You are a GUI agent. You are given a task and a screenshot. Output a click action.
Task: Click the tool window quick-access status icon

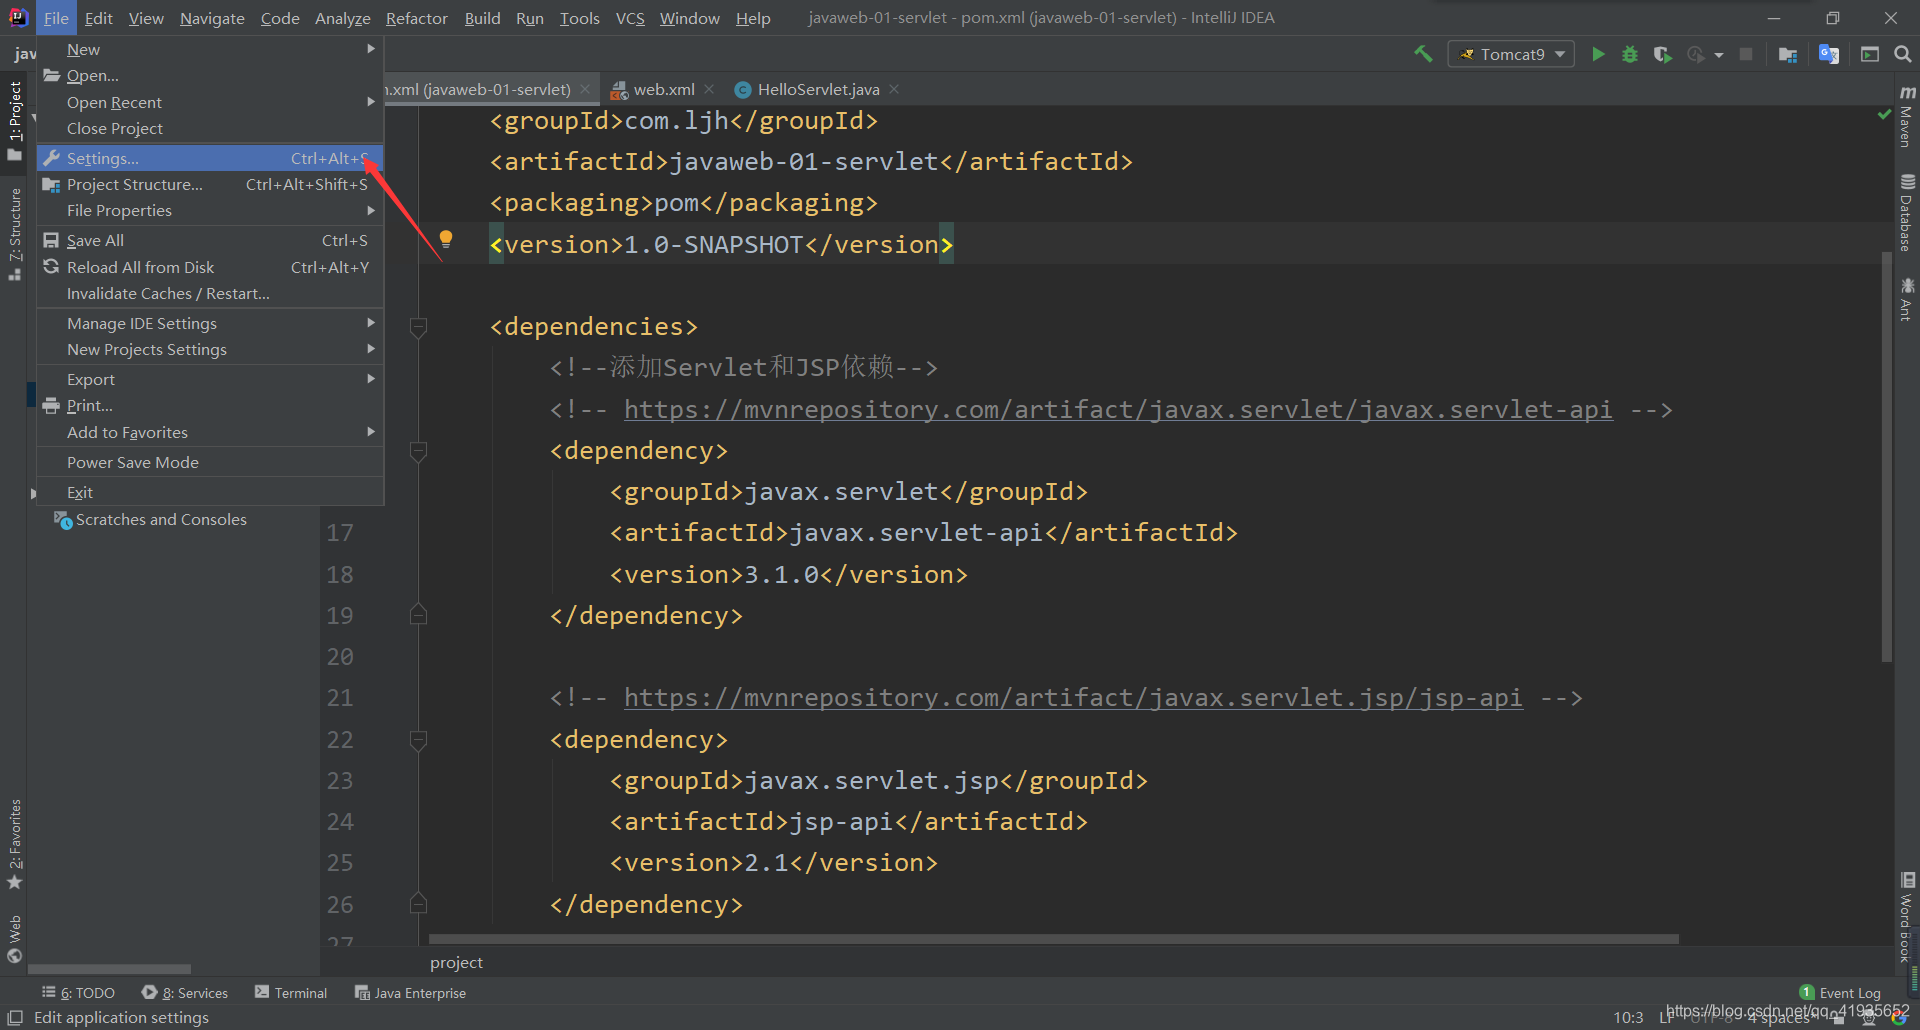pyautogui.click(x=15, y=1017)
